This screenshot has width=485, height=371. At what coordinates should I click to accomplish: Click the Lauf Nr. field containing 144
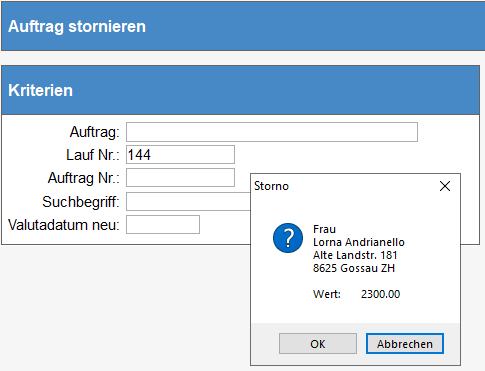(180, 155)
